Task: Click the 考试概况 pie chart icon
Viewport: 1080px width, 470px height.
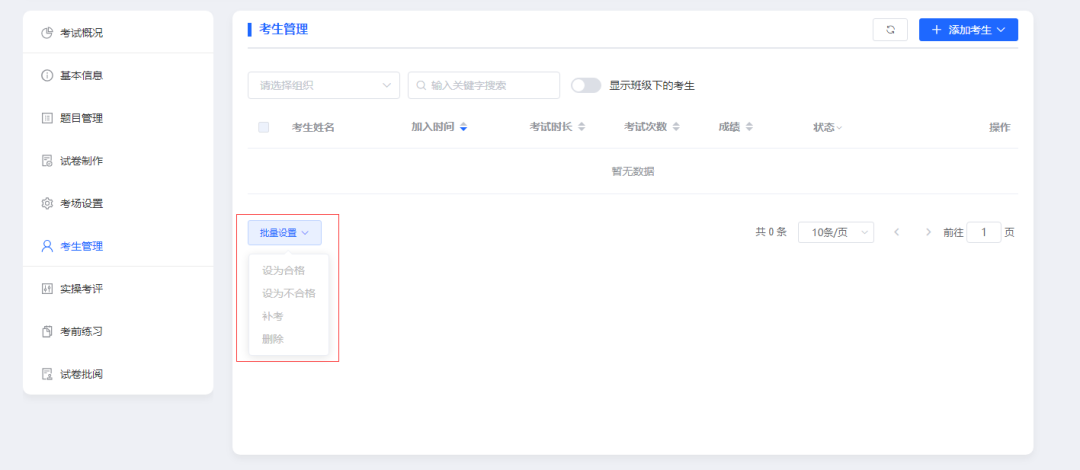Action: tap(47, 33)
